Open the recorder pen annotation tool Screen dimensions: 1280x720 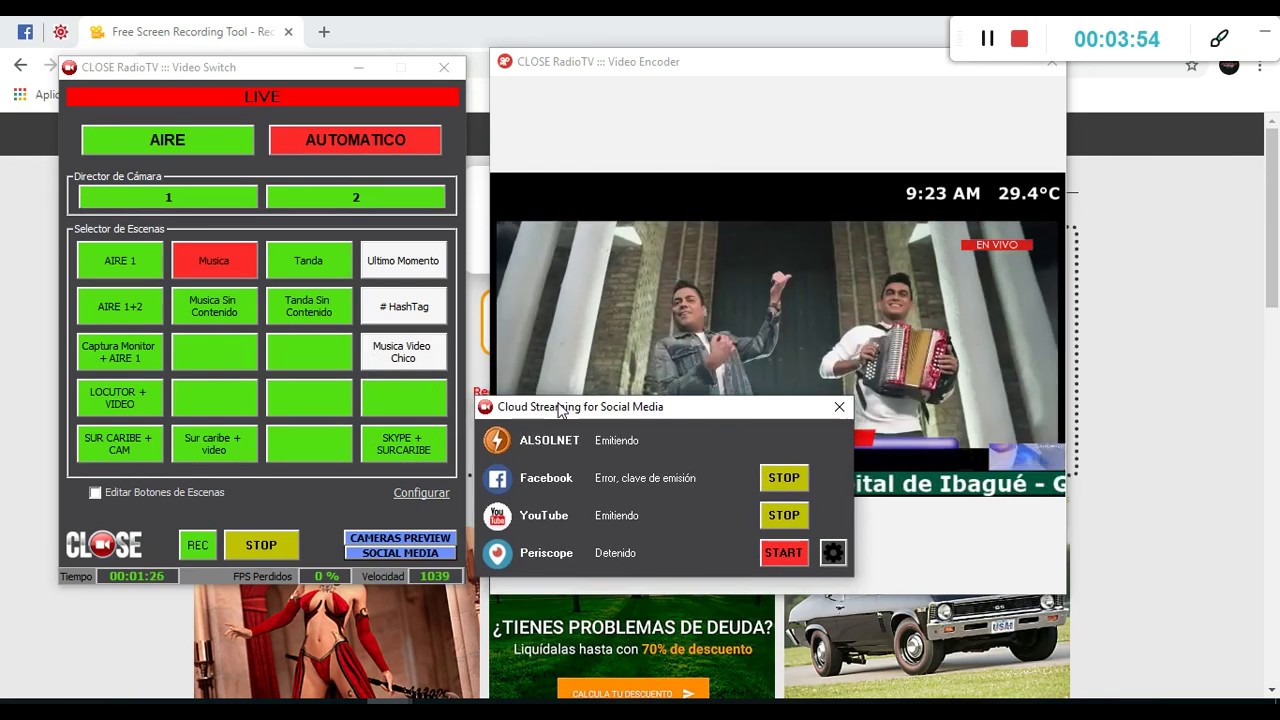click(1219, 39)
